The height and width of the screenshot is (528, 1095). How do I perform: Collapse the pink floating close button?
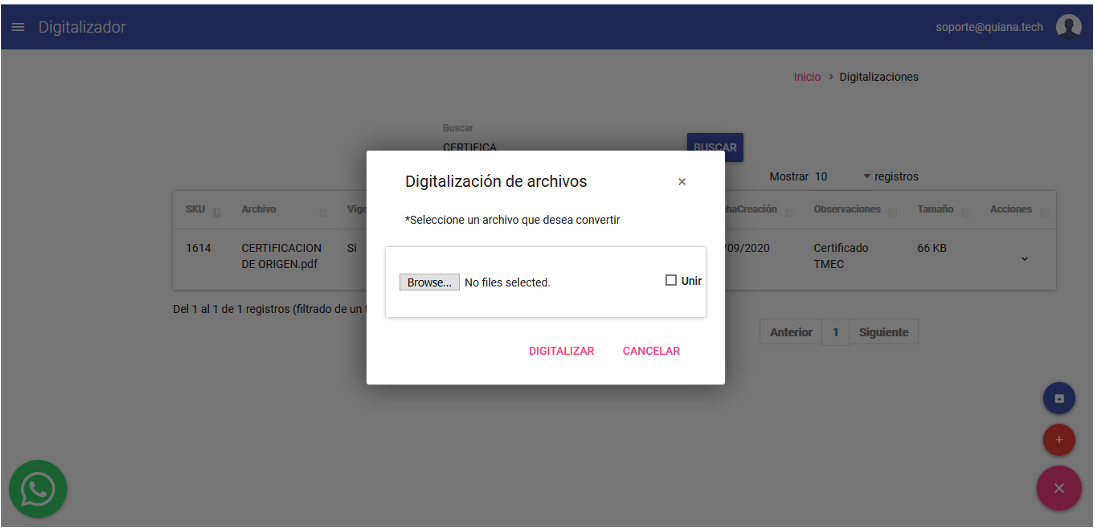coord(1059,487)
